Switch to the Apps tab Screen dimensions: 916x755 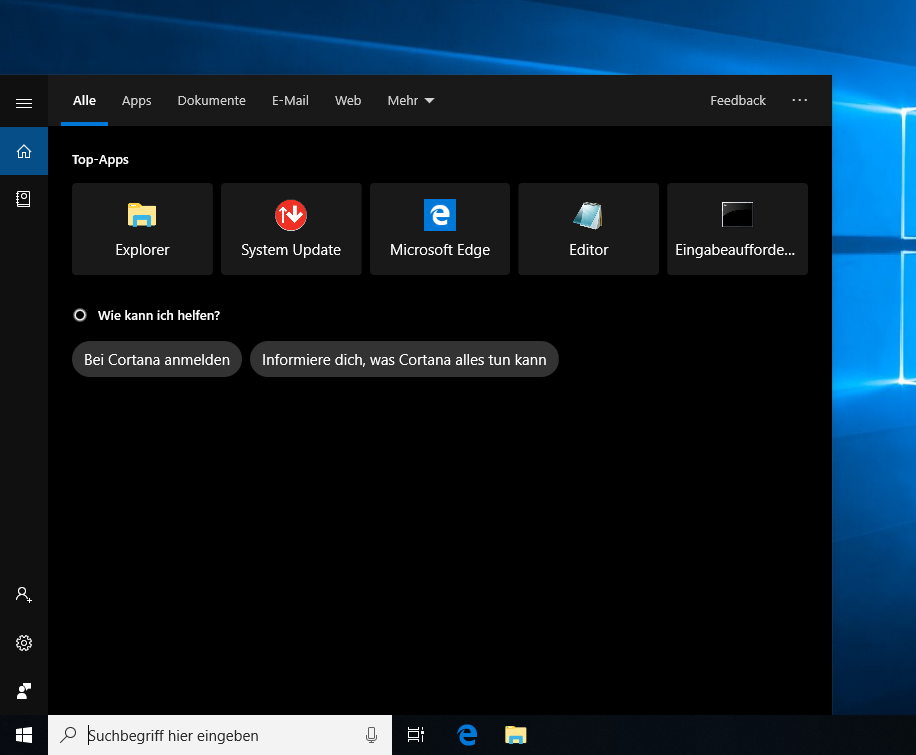click(137, 101)
